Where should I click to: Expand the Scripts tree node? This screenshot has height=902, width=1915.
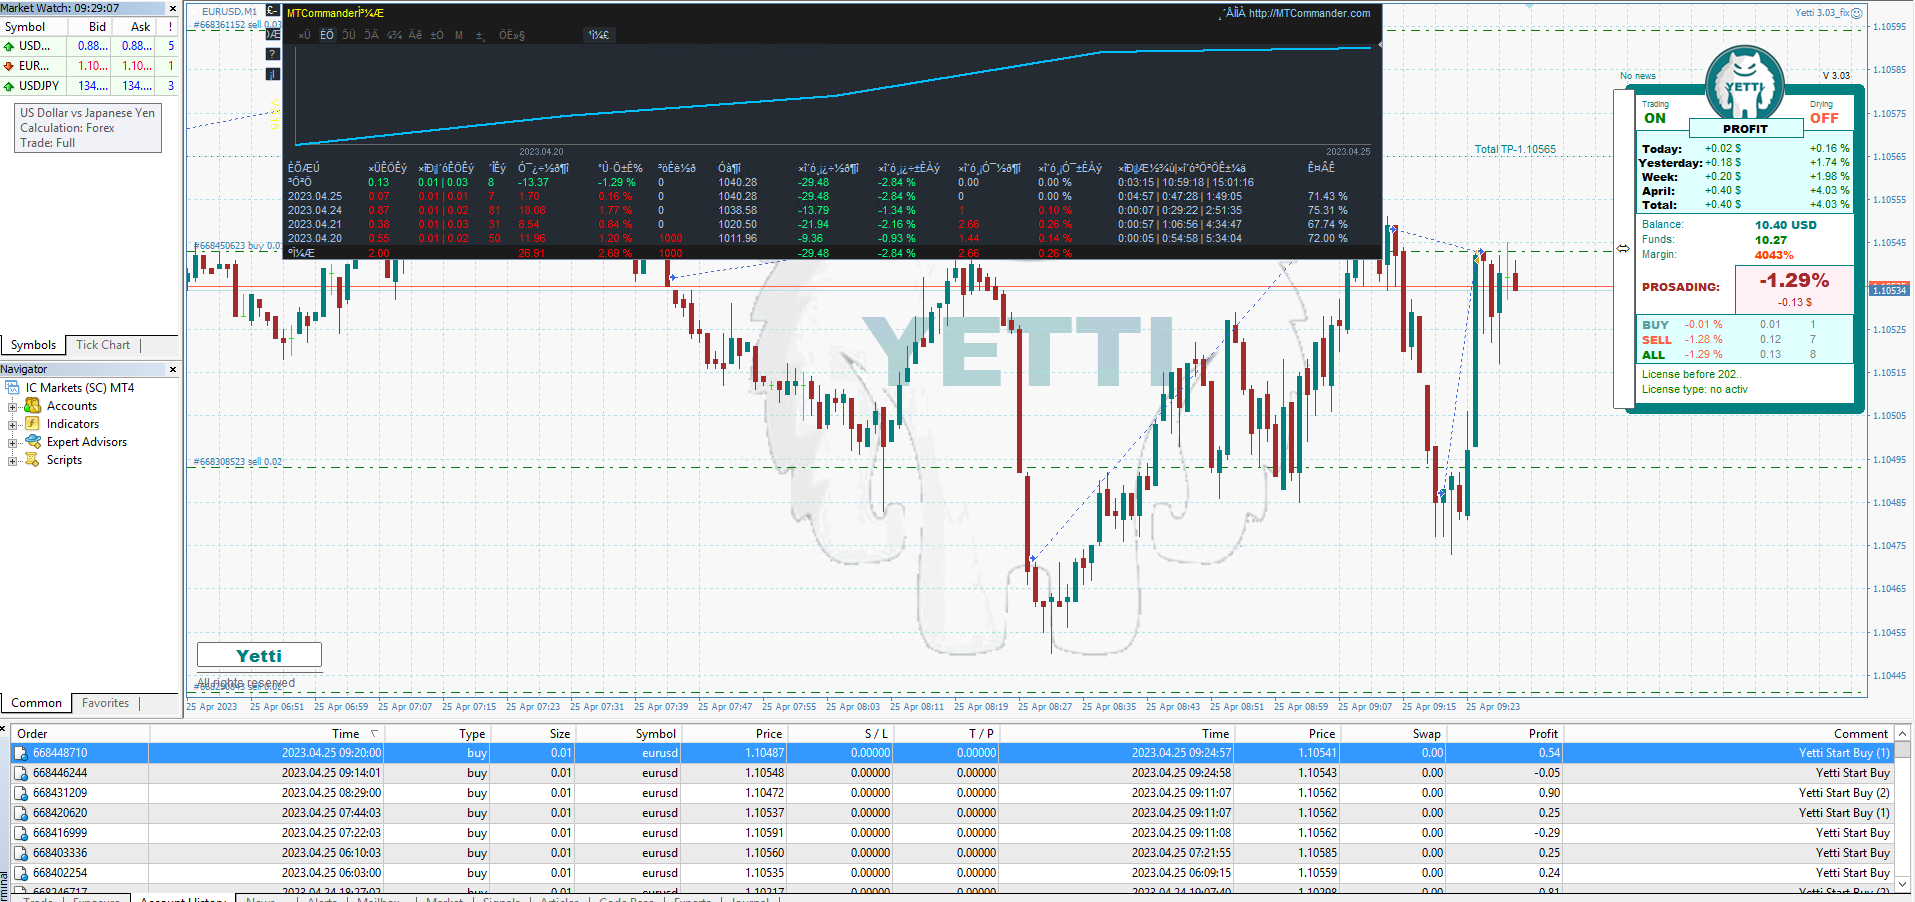[12, 460]
